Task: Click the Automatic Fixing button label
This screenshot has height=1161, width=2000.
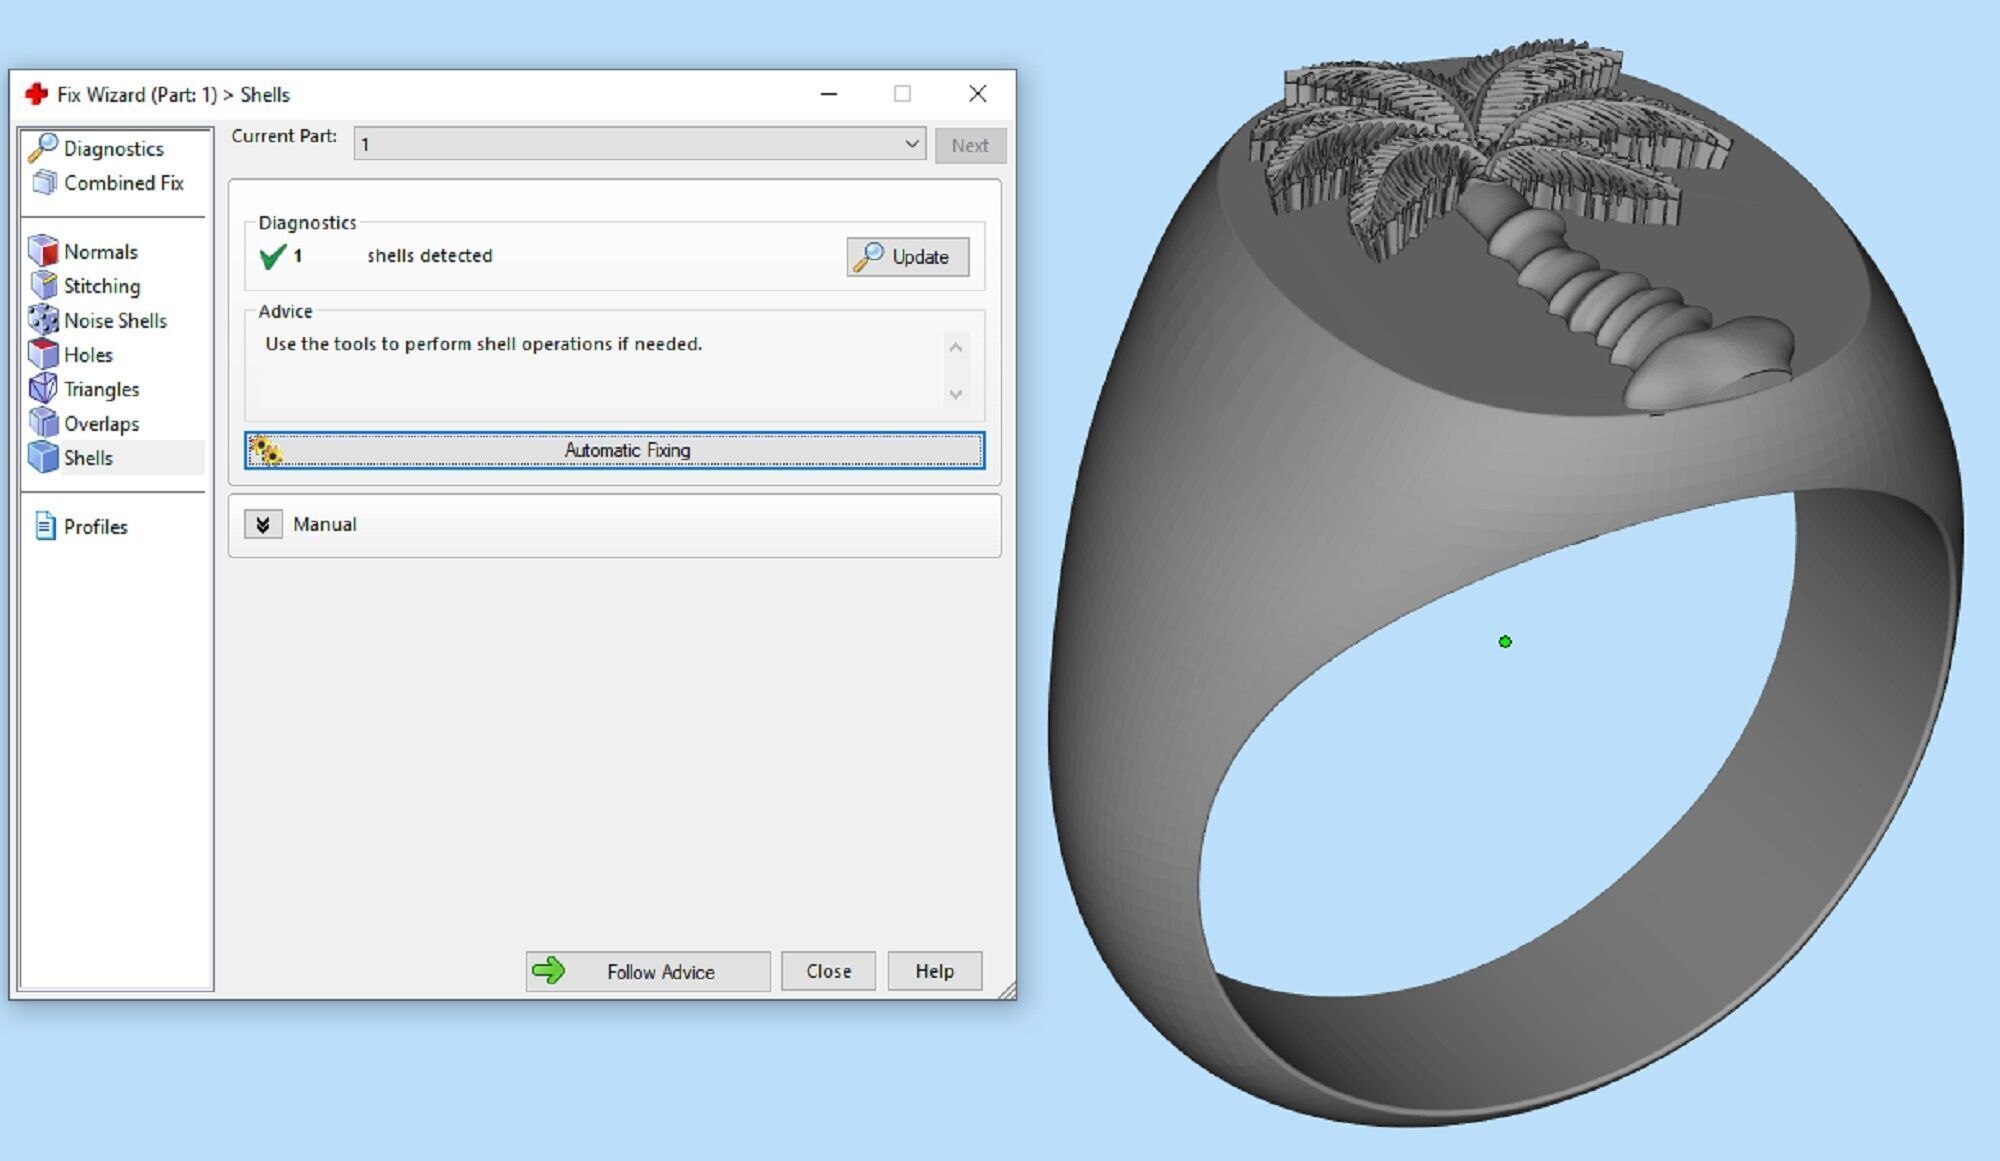Action: [x=627, y=450]
